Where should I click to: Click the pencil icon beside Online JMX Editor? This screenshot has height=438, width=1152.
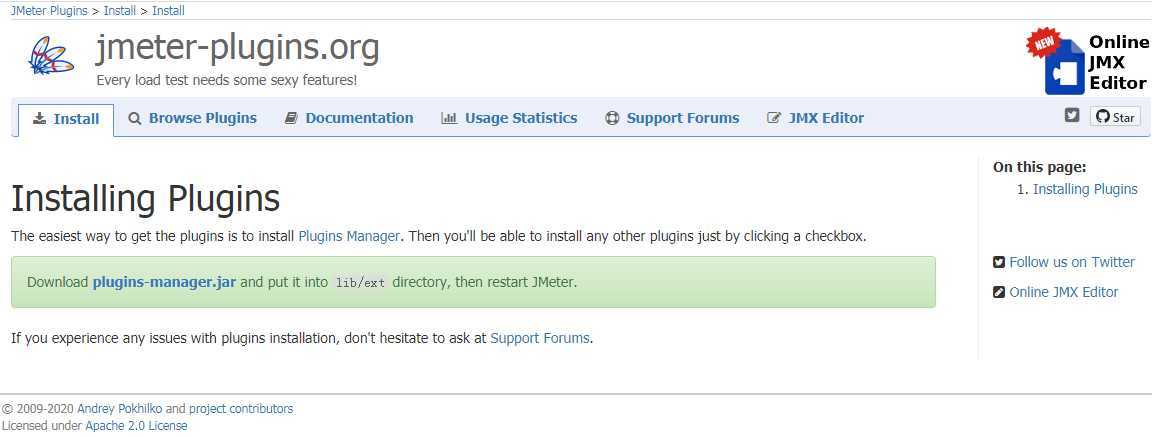click(998, 292)
